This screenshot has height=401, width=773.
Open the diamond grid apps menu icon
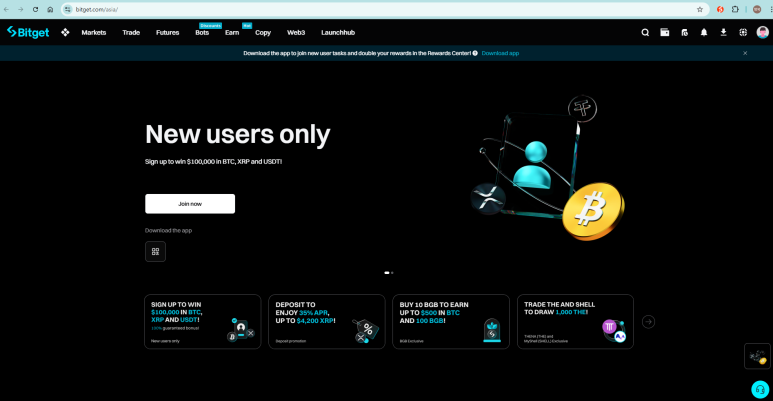pos(65,33)
